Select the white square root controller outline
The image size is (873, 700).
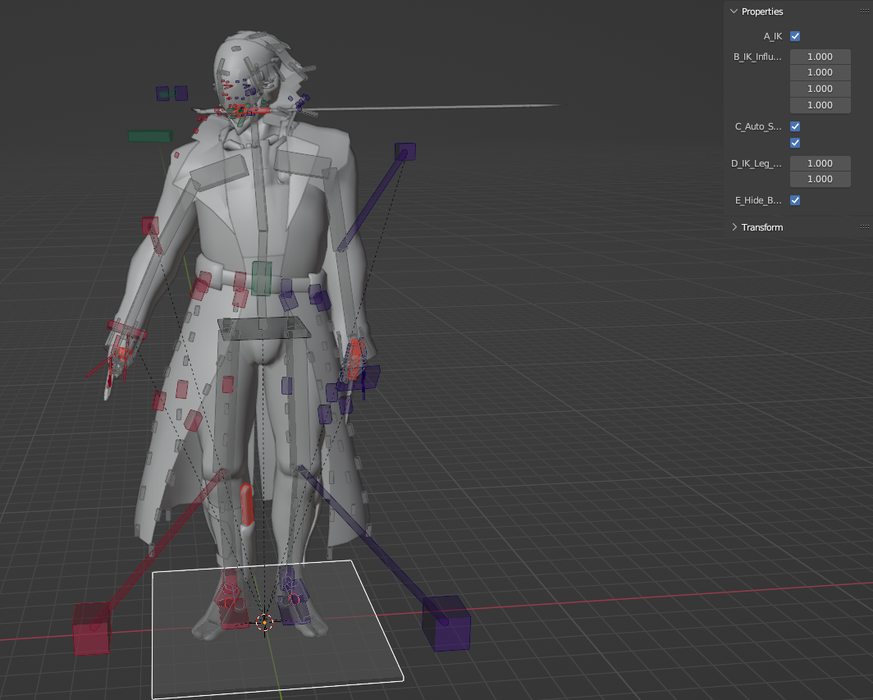(x=277, y=628)
